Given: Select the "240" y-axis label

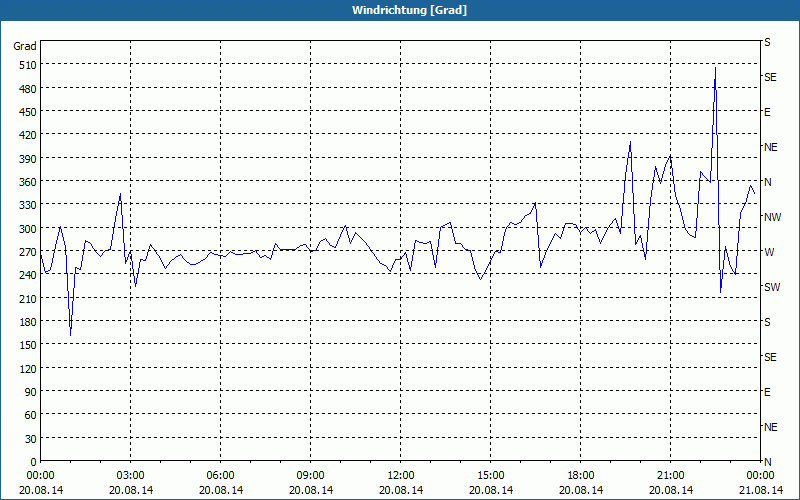Looking at the screenshot, I should [28, 276].
